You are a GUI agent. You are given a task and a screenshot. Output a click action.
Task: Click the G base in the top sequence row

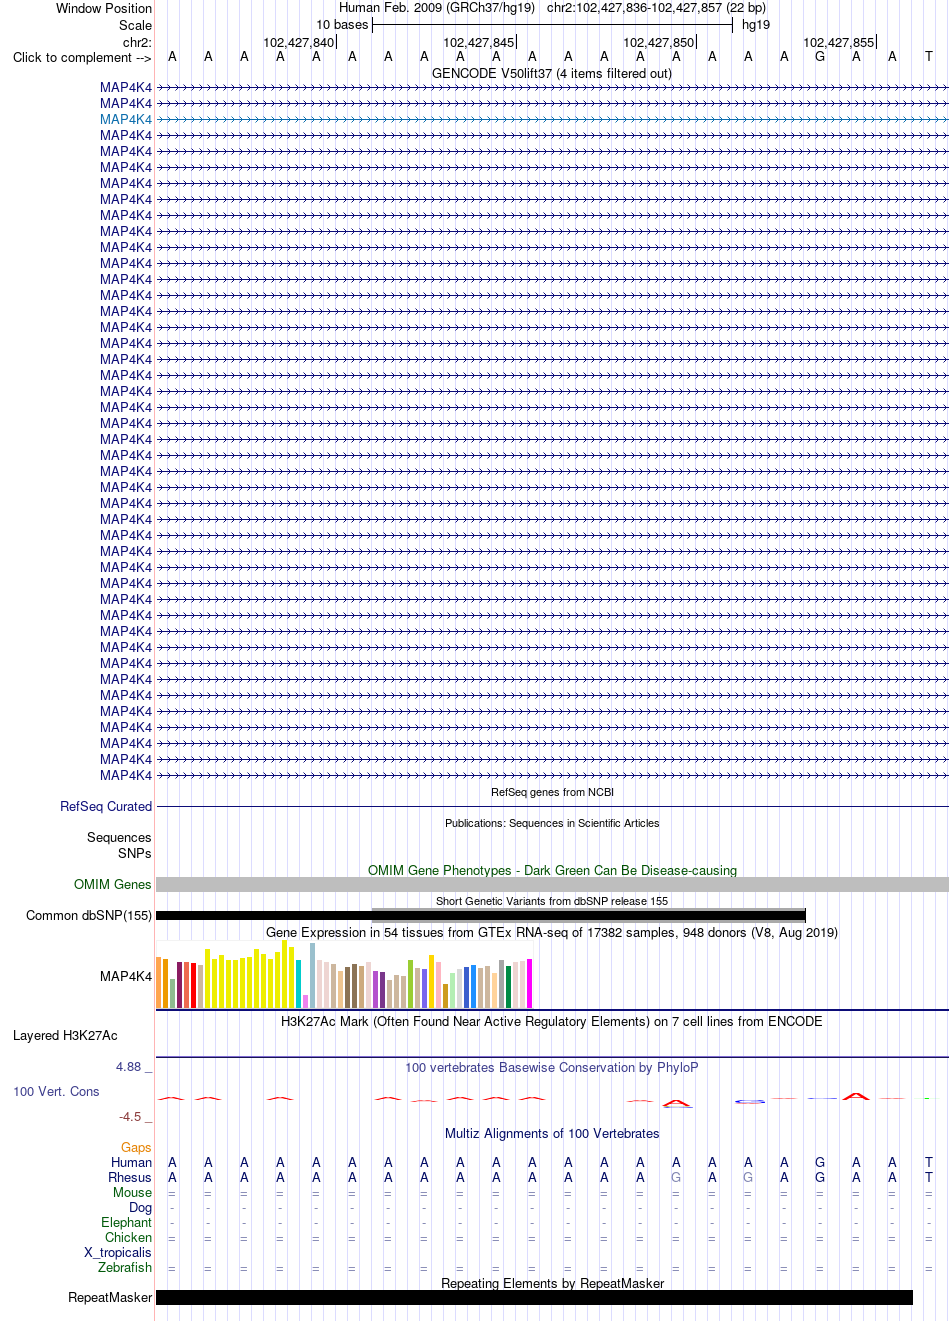click(x=820, y=57)
